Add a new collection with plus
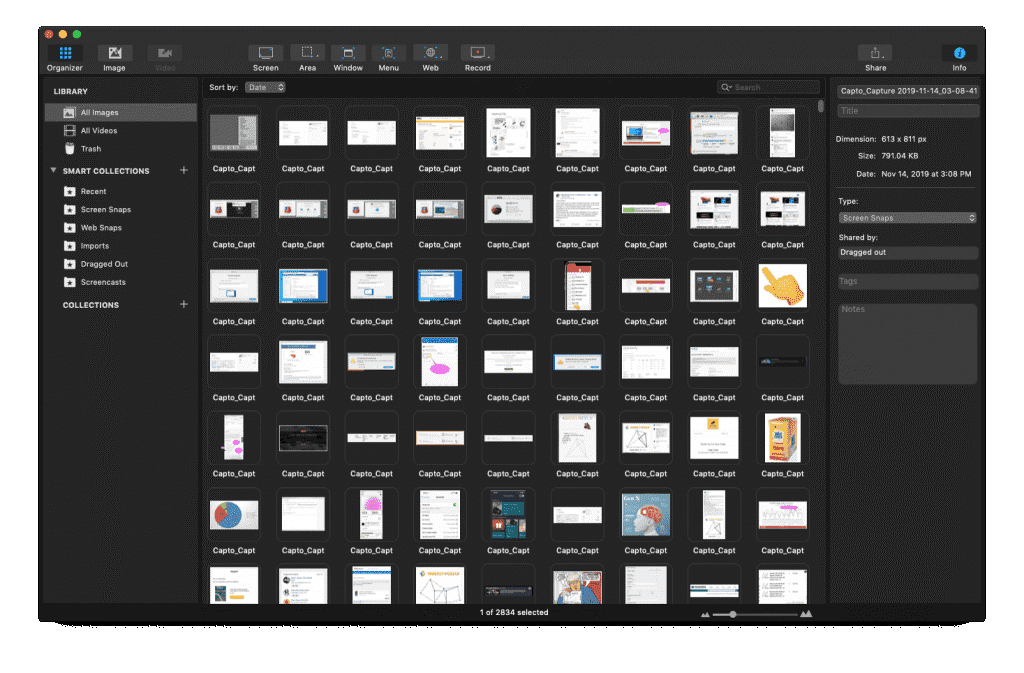The image size is (1024, 673). pos(183,304)
